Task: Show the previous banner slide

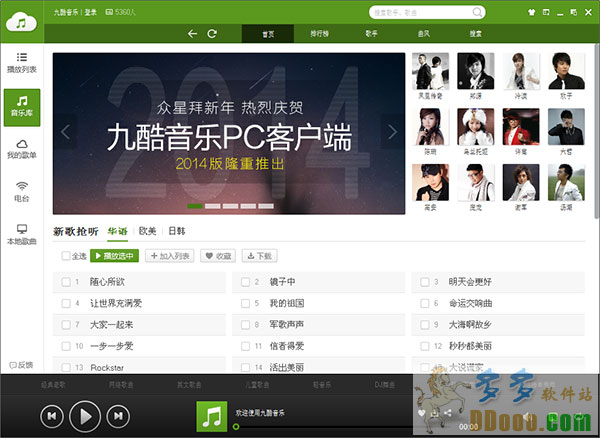Action: click(65, 132)
